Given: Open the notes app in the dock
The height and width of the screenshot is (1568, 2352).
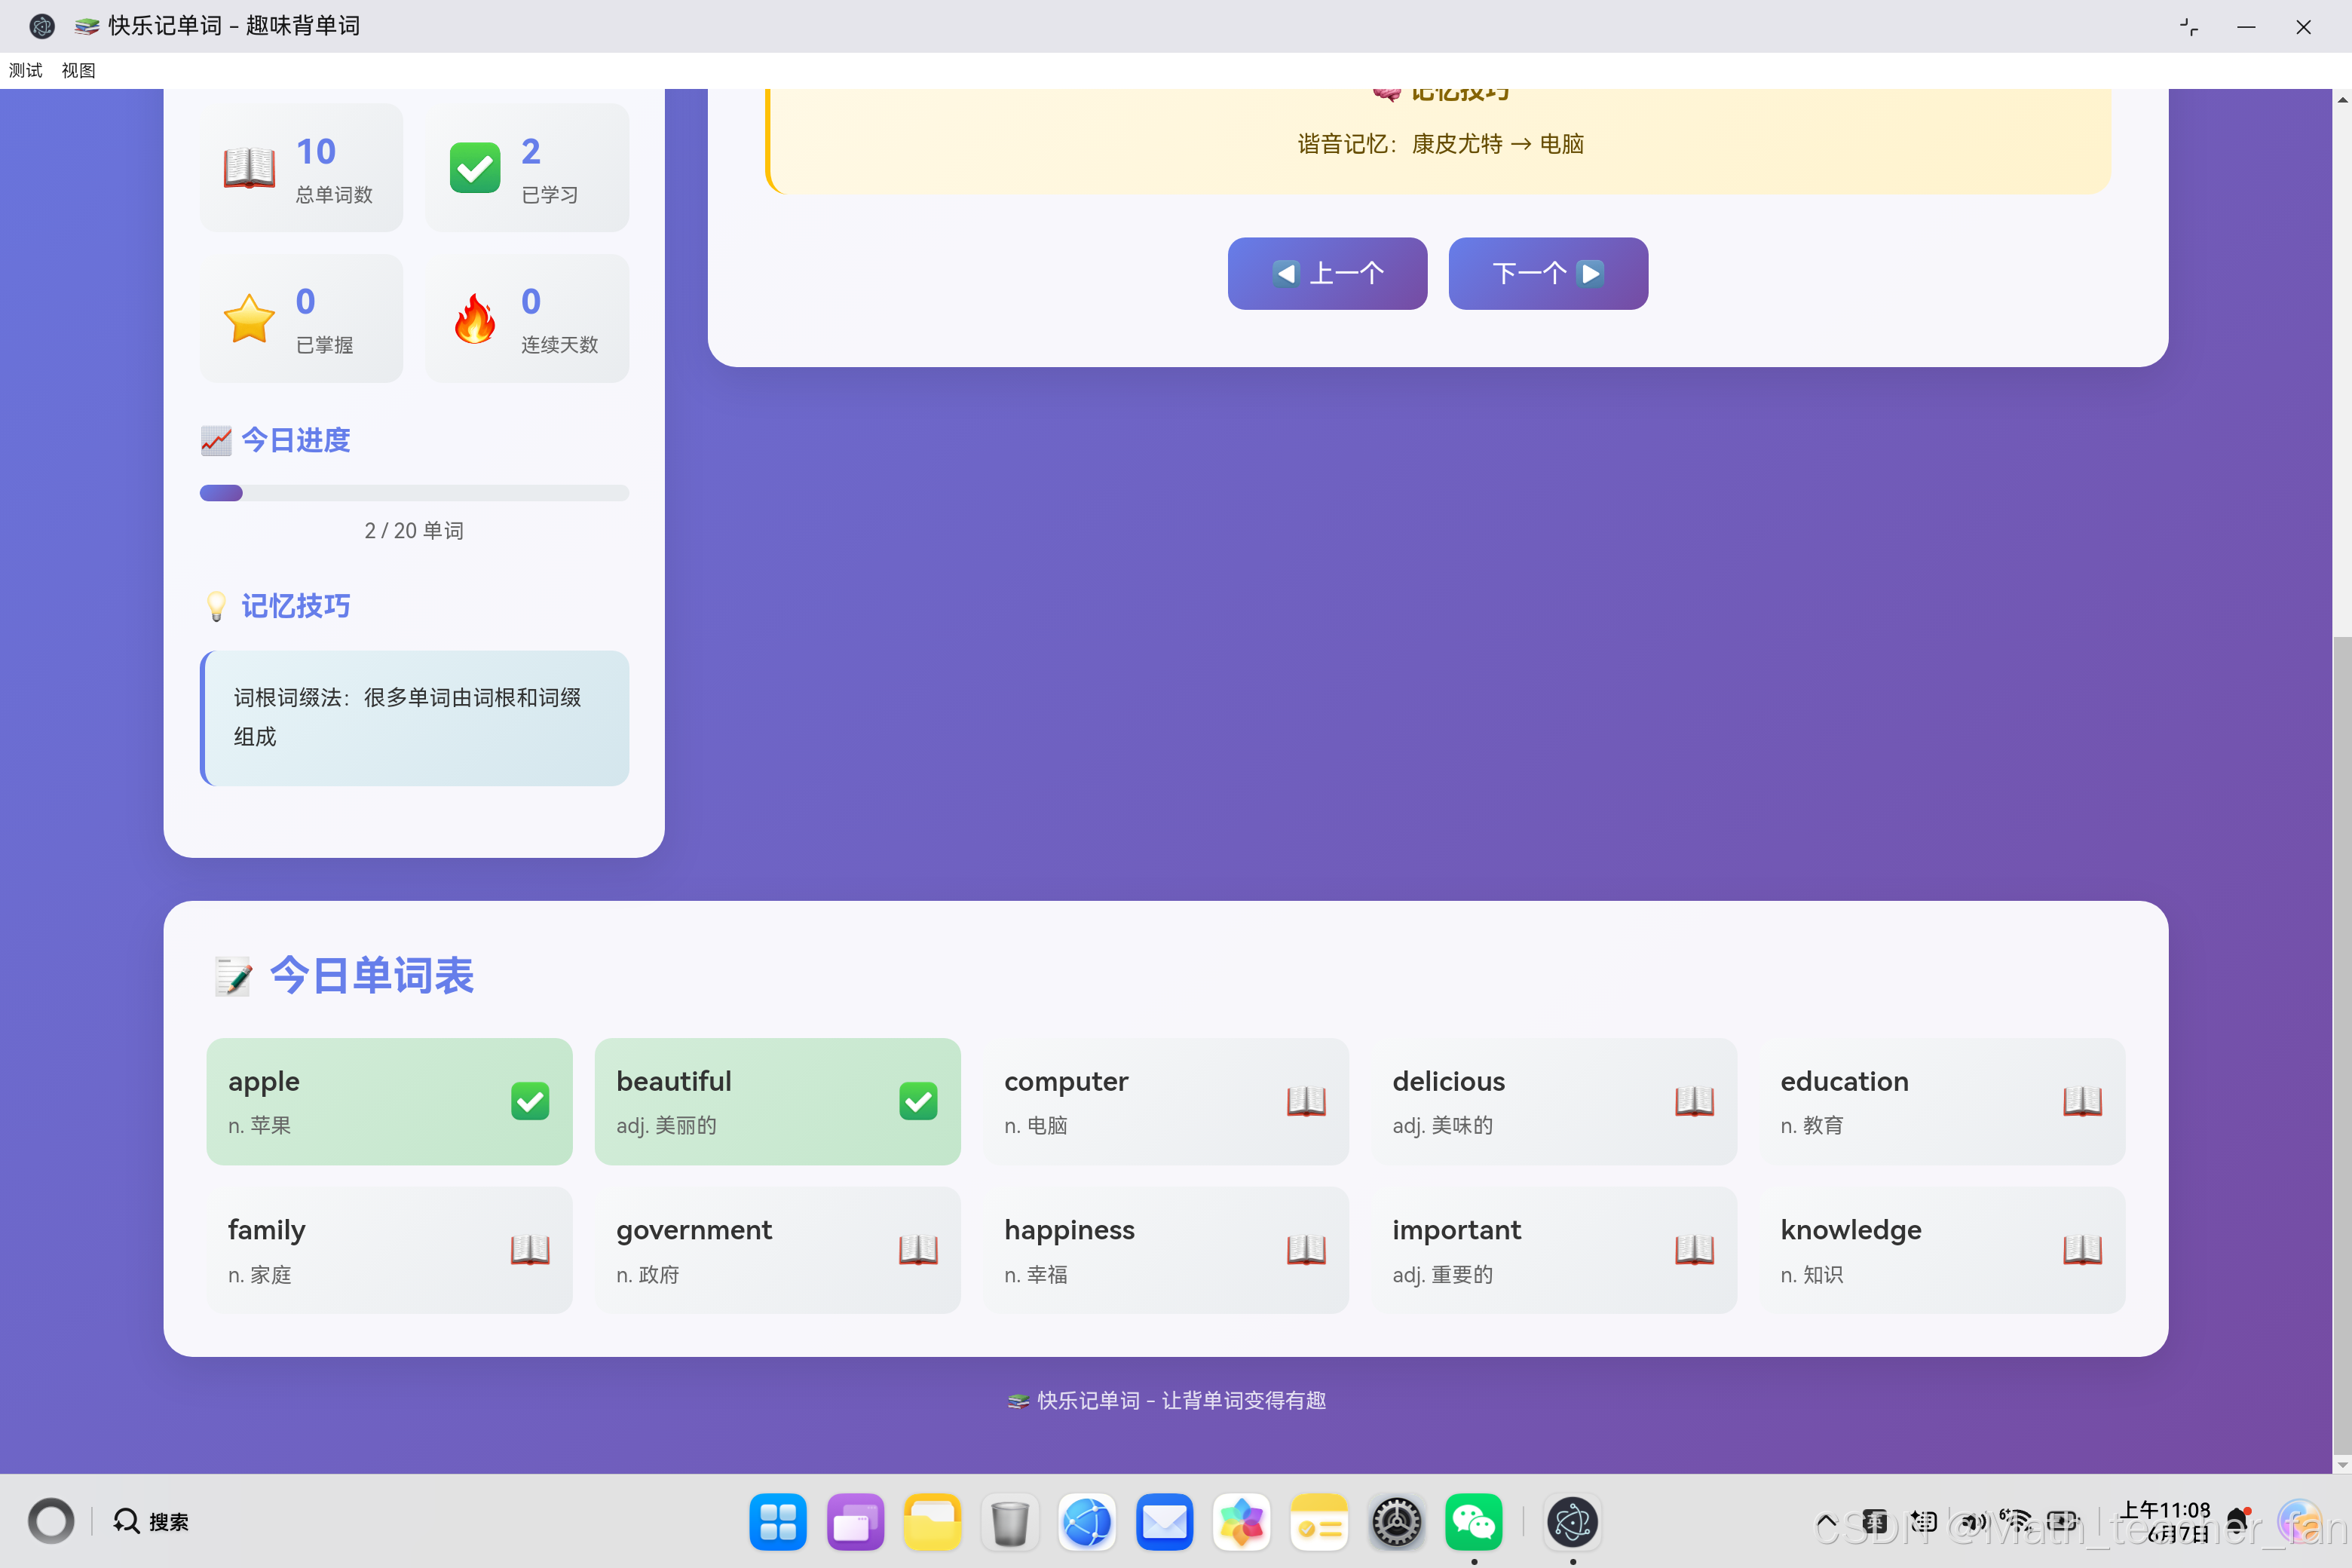Looking at the screenshot, I should point(1319,1522).
